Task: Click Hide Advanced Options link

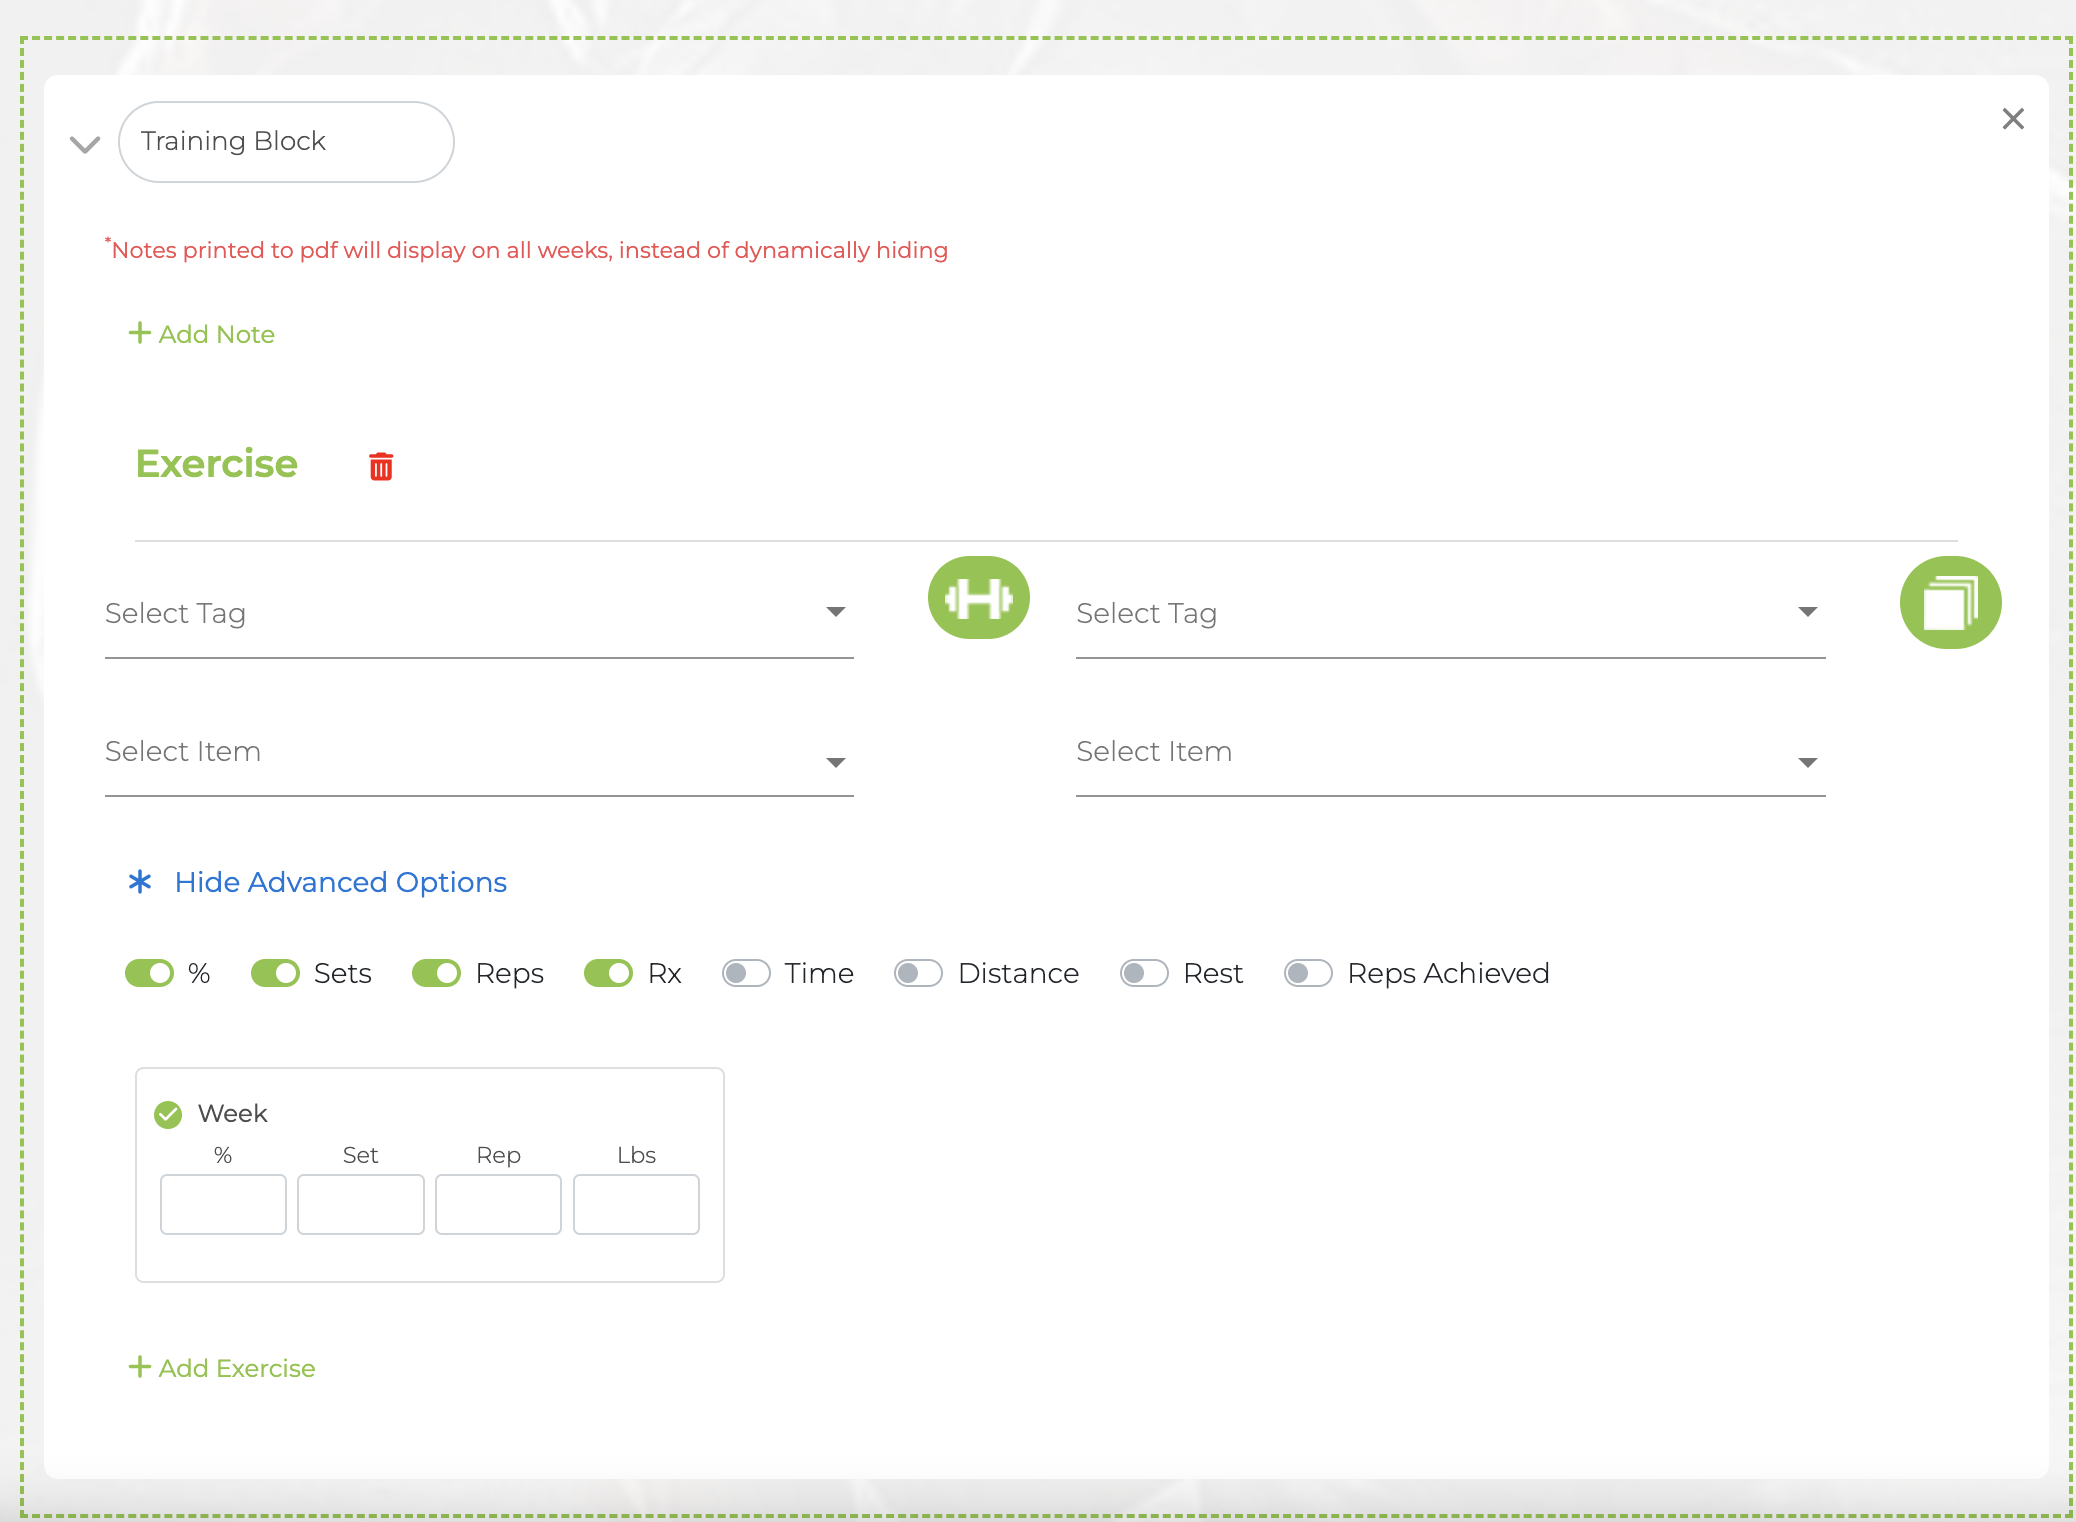Action: pyautogui.click(x=340, y=882)
